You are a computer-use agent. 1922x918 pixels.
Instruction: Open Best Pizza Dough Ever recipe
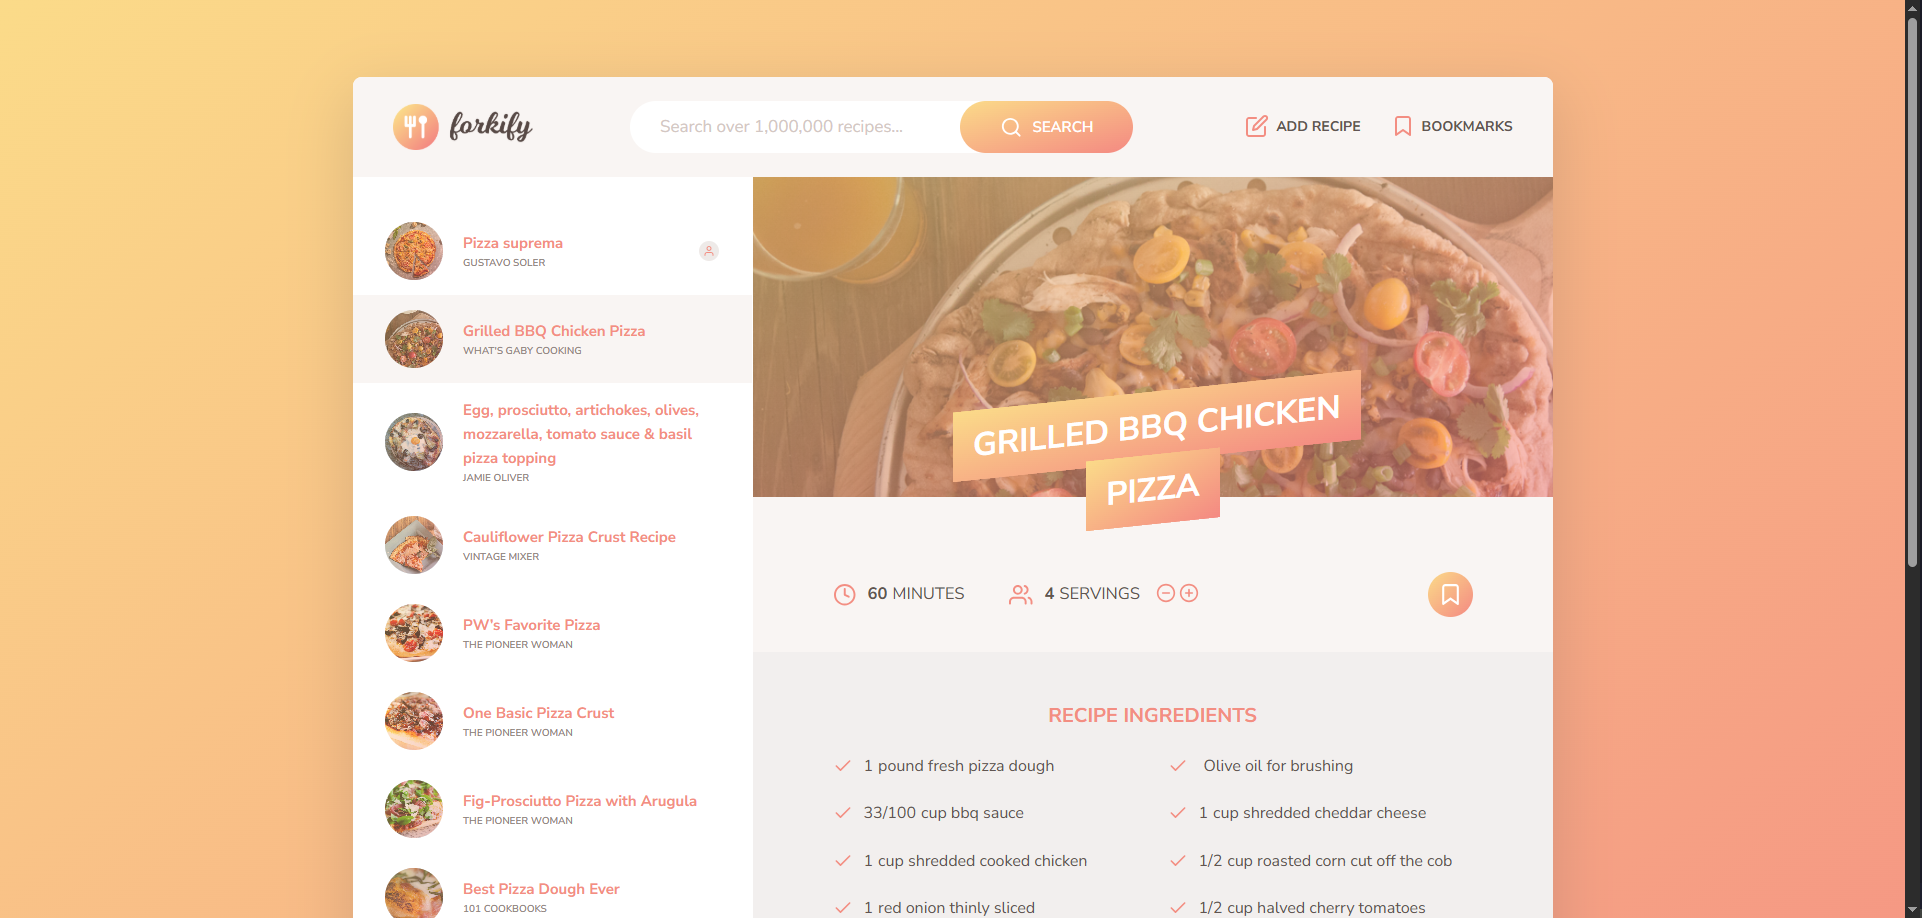tap(553, 891)
